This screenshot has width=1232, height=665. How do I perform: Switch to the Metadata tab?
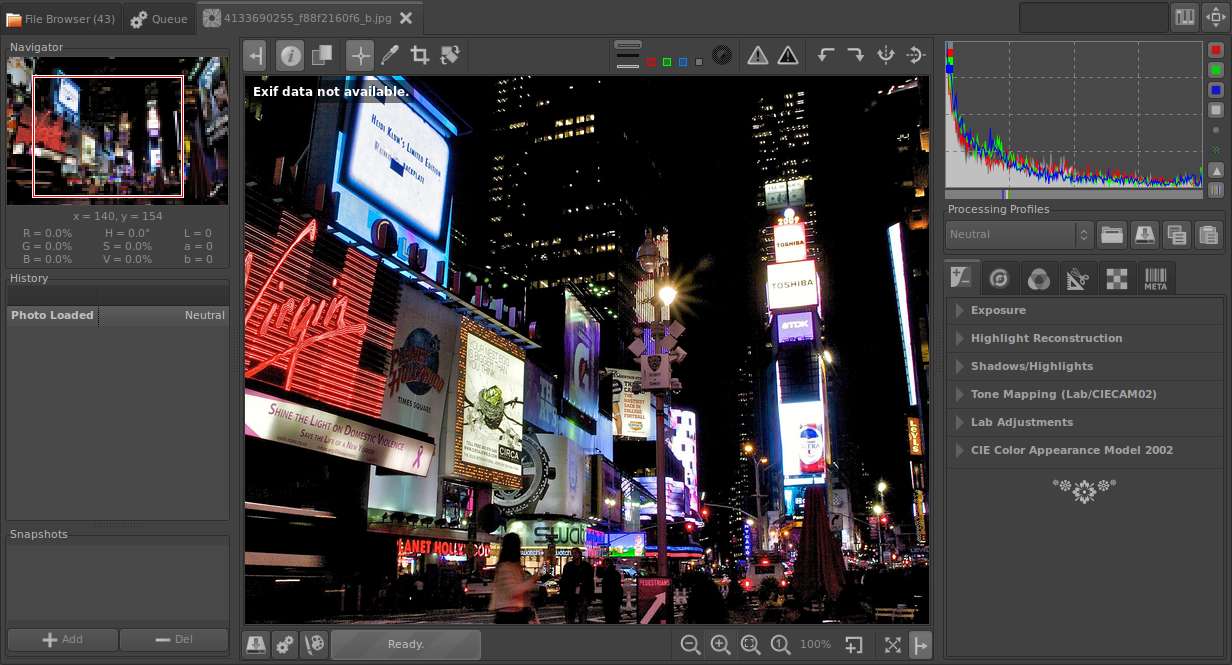pos(1155,278)
